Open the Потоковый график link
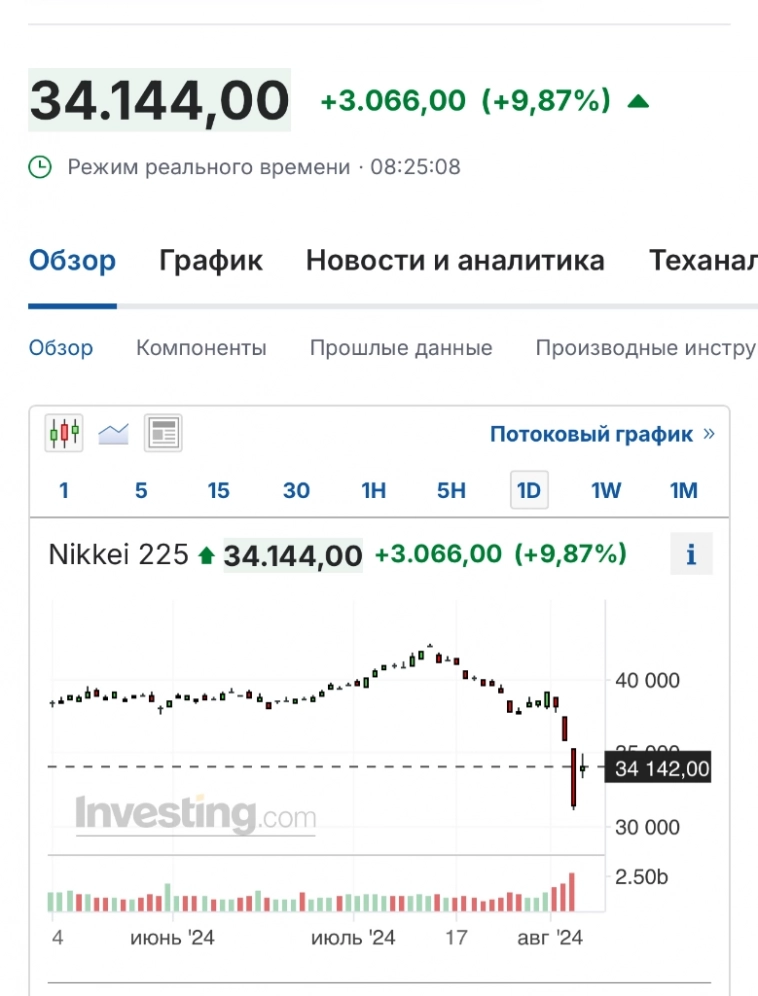 591,434
